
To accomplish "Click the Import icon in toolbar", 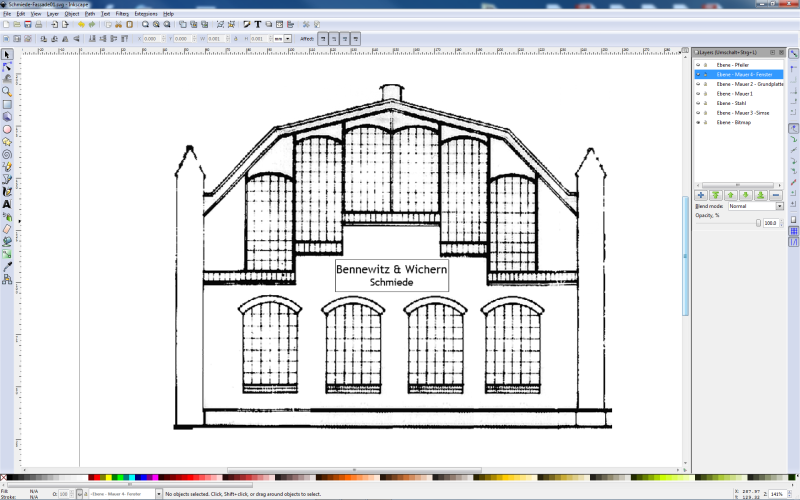I will coord(55,24).
